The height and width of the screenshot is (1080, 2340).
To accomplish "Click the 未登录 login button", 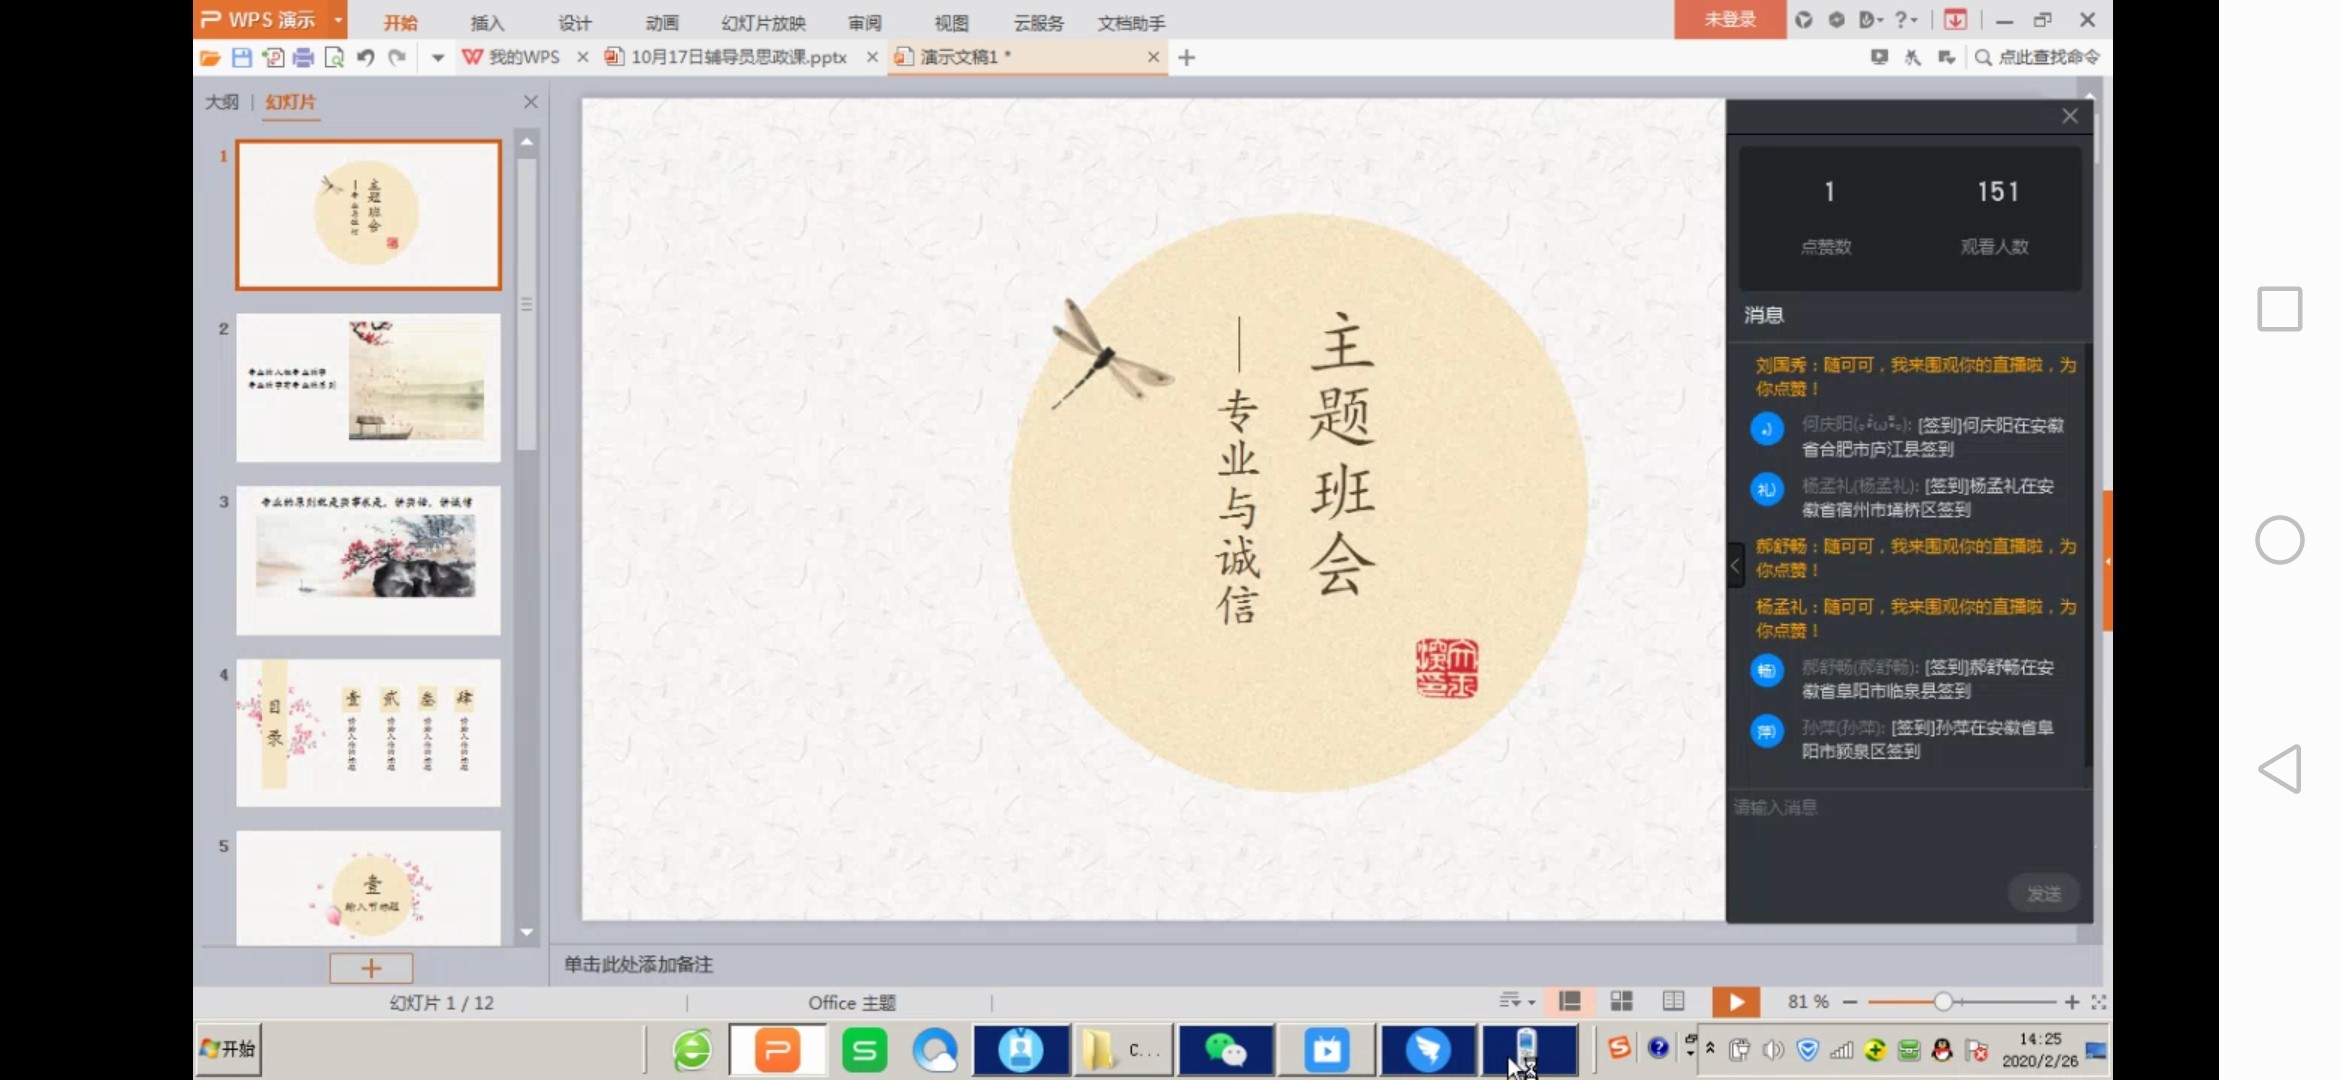I will click(1729, 20).
